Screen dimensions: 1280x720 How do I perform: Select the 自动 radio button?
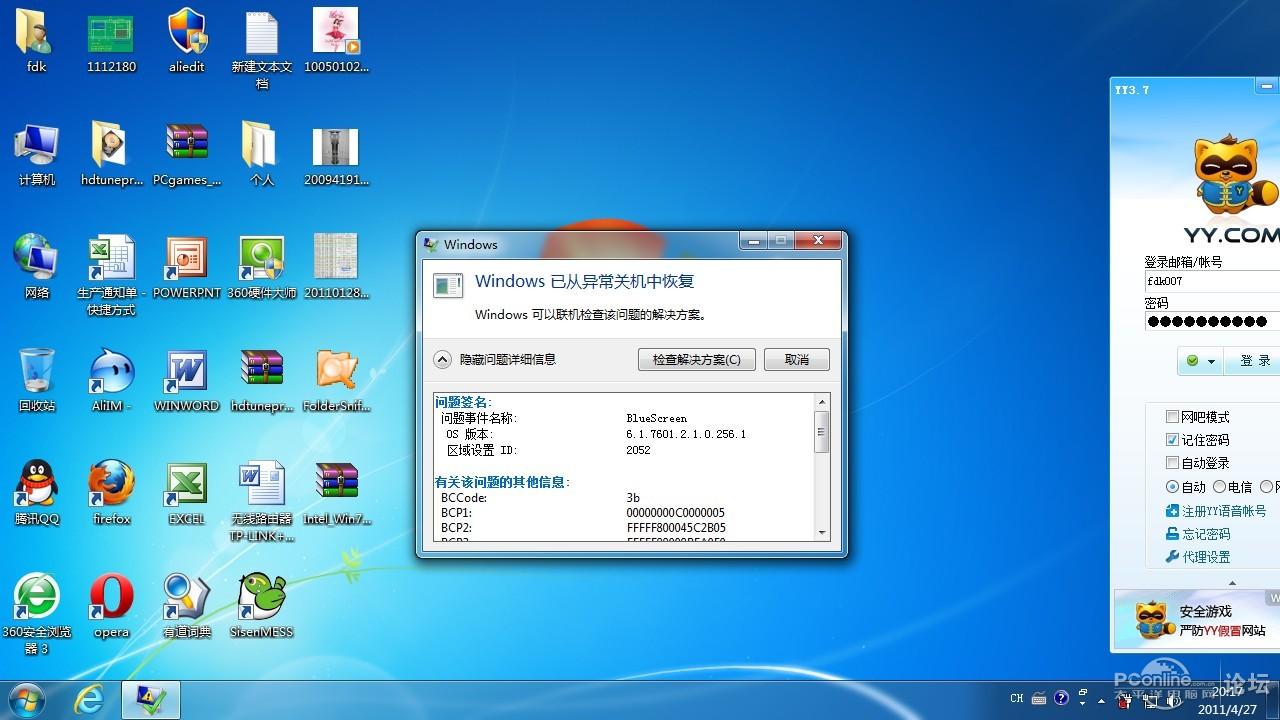[1172, 487]
